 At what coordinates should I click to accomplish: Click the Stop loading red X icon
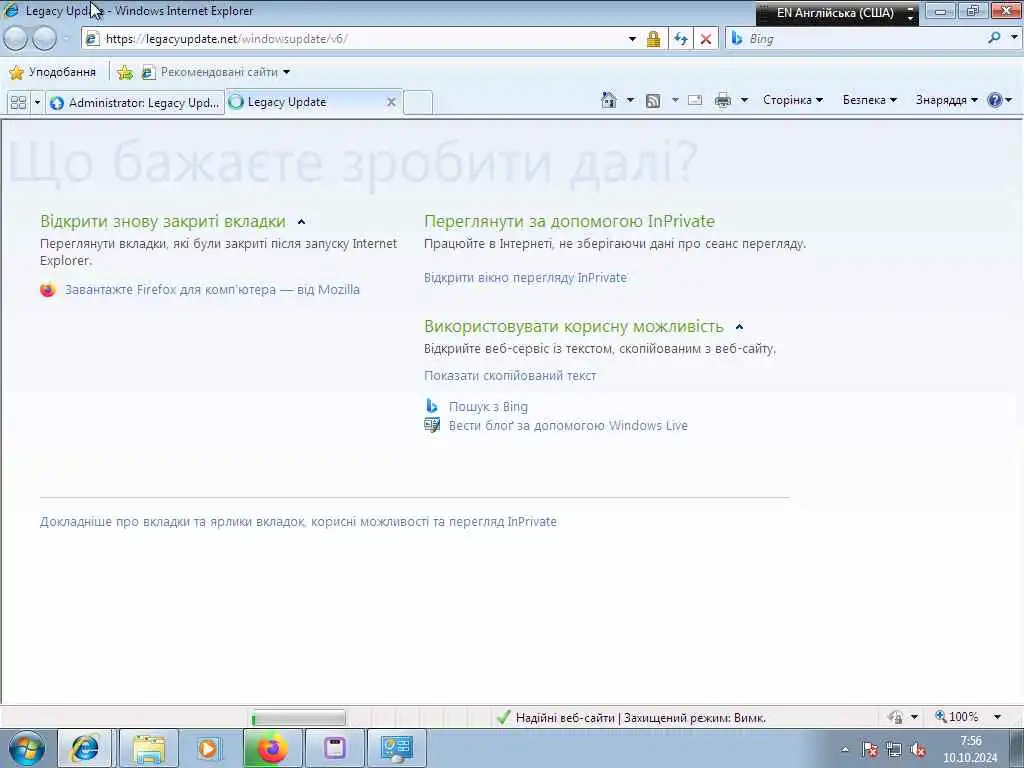pos(705,39)
